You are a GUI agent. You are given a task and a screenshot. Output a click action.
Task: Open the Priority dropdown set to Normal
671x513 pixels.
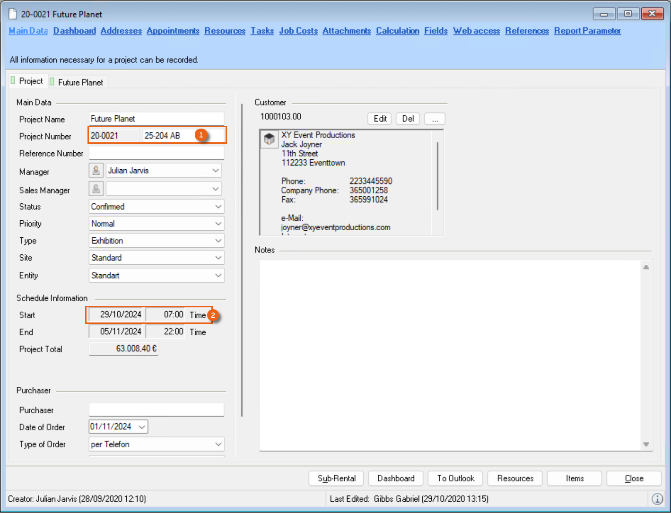216,223
